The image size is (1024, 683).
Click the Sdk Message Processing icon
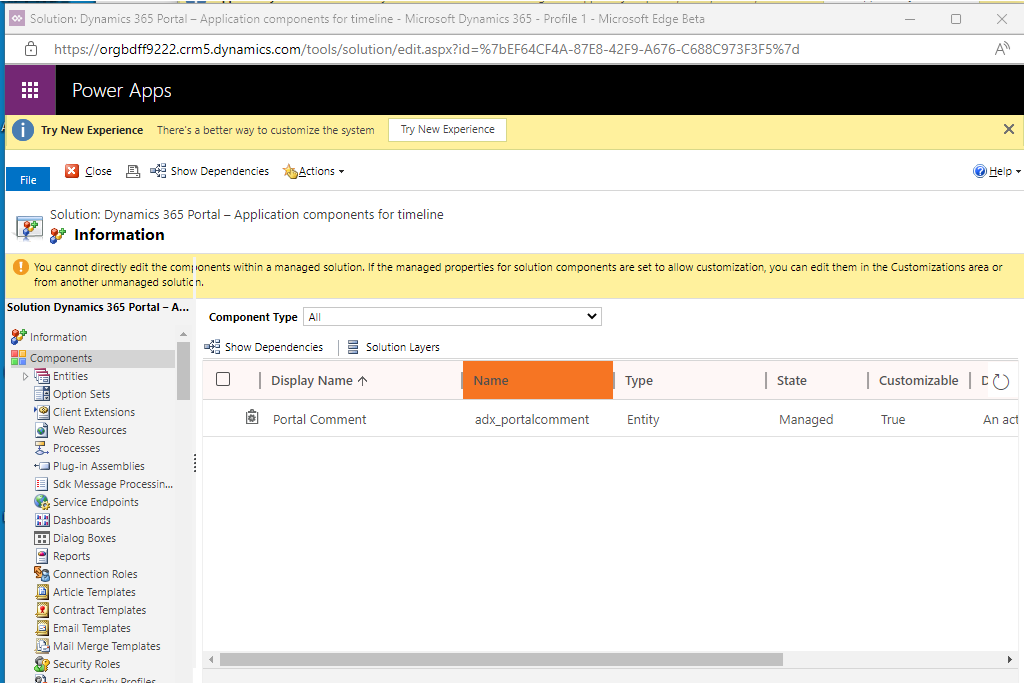(42, 484)
